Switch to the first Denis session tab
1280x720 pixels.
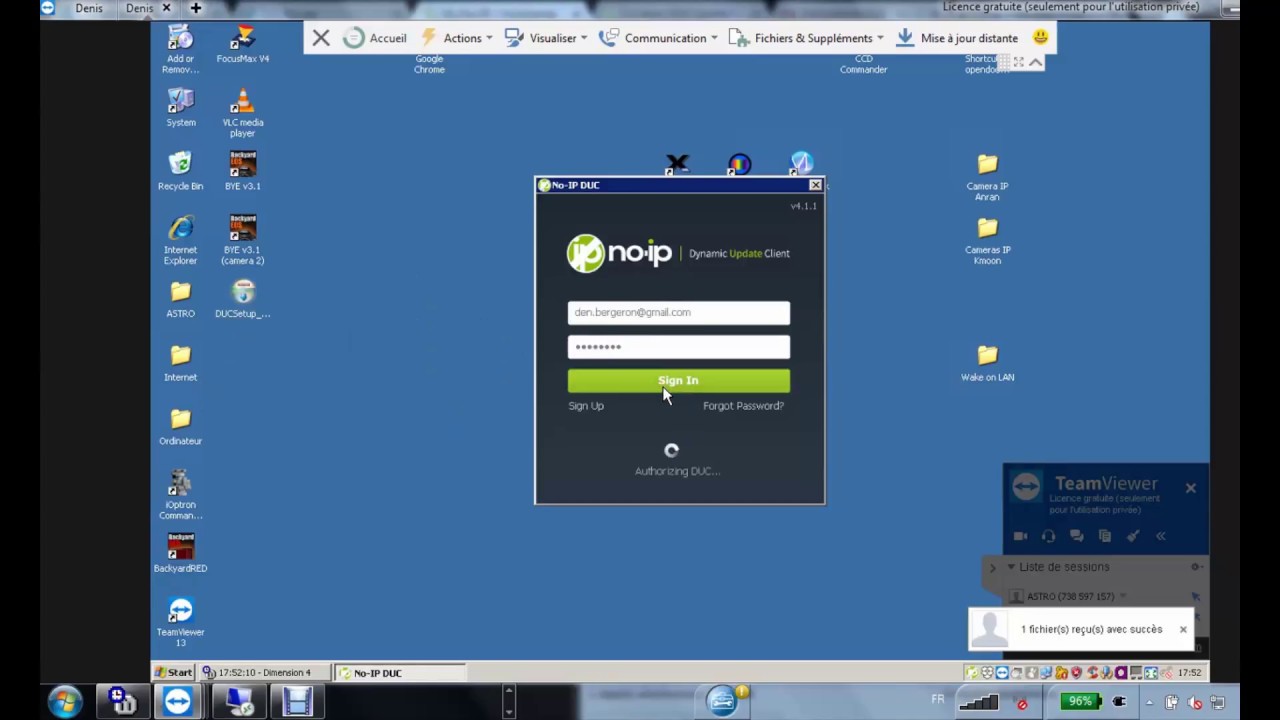point(89,8)
